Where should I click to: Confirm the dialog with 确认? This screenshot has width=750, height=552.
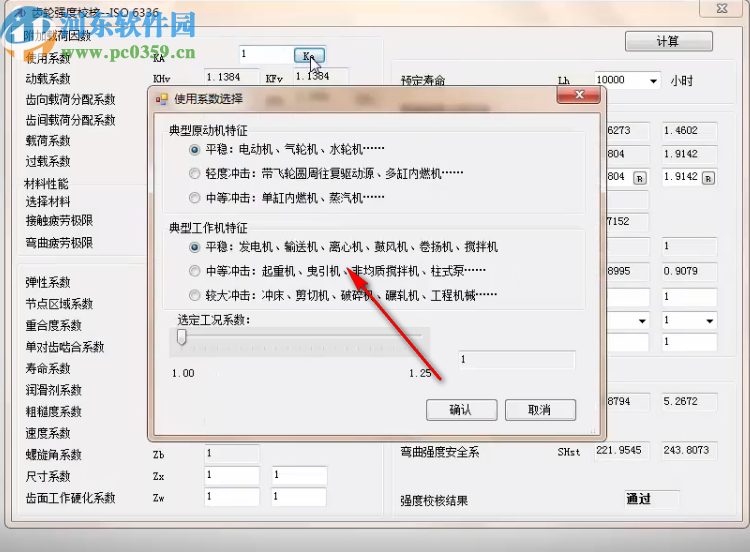[461, 410]
